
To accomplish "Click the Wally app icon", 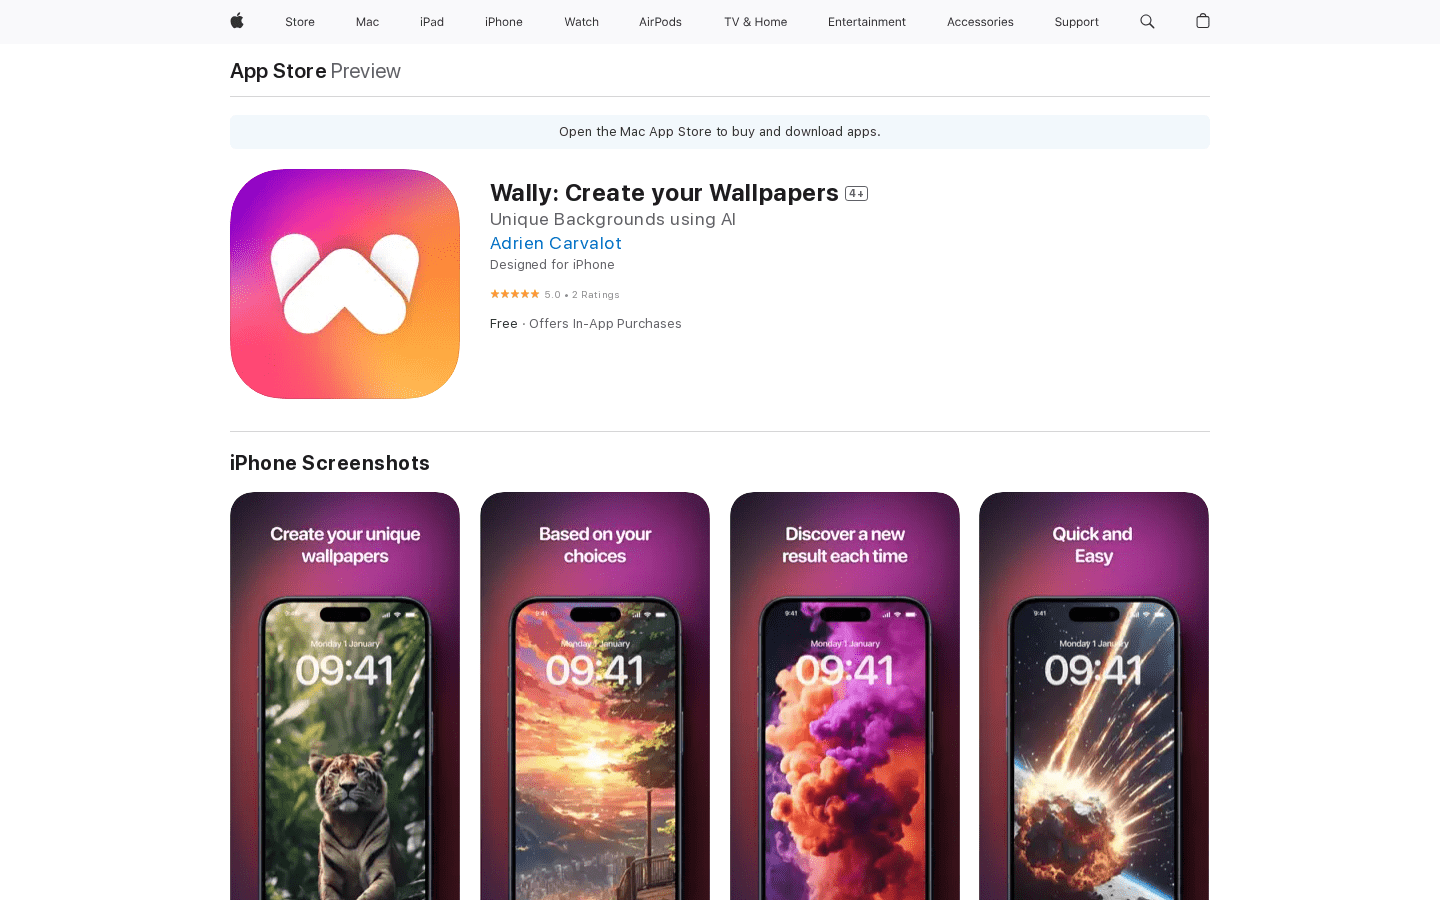I will (x=345, y=284).
